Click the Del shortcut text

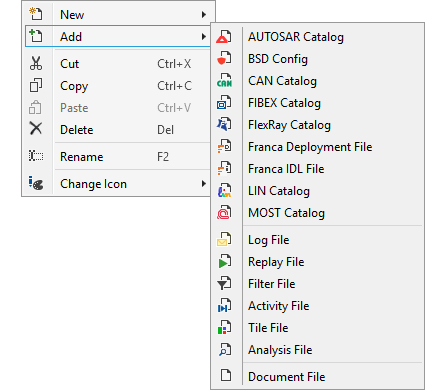166,130
